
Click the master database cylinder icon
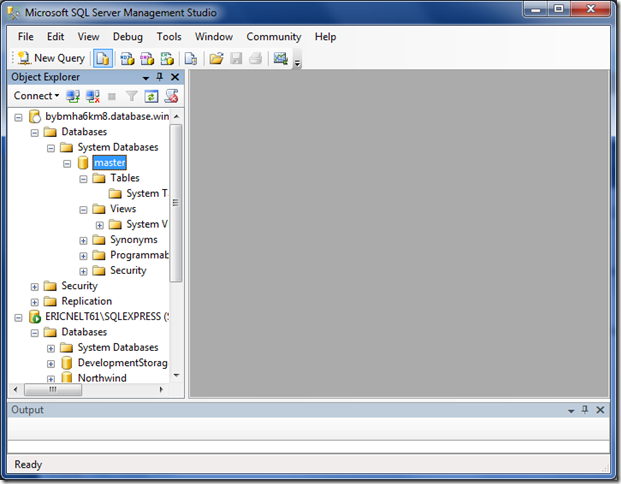83,162
